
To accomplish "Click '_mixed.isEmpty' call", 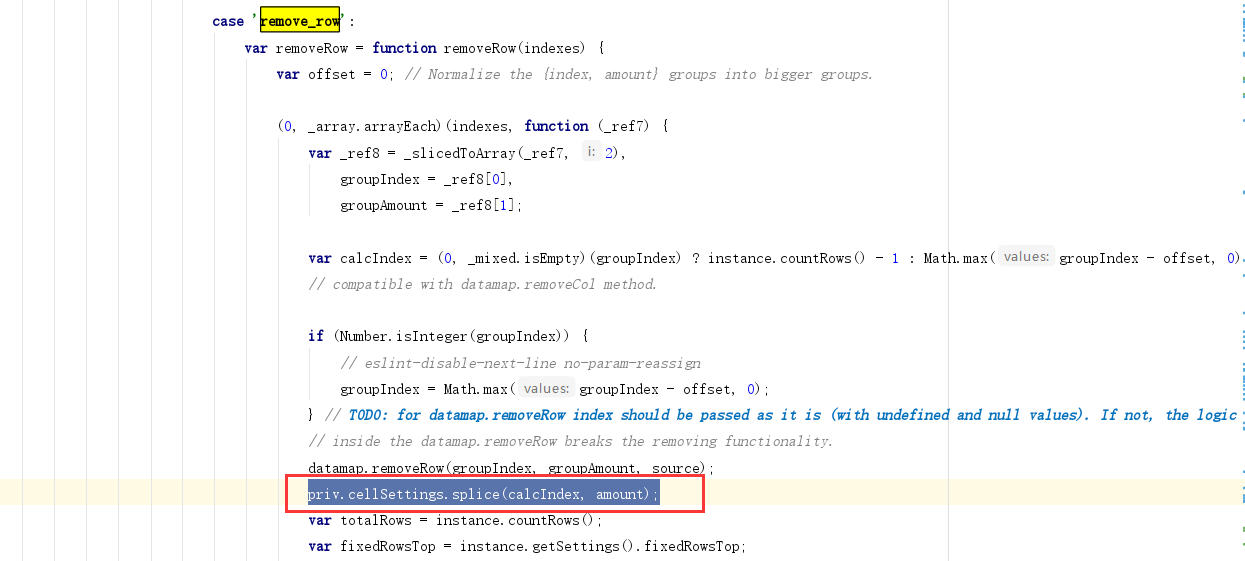I will (x=522, y=258).
